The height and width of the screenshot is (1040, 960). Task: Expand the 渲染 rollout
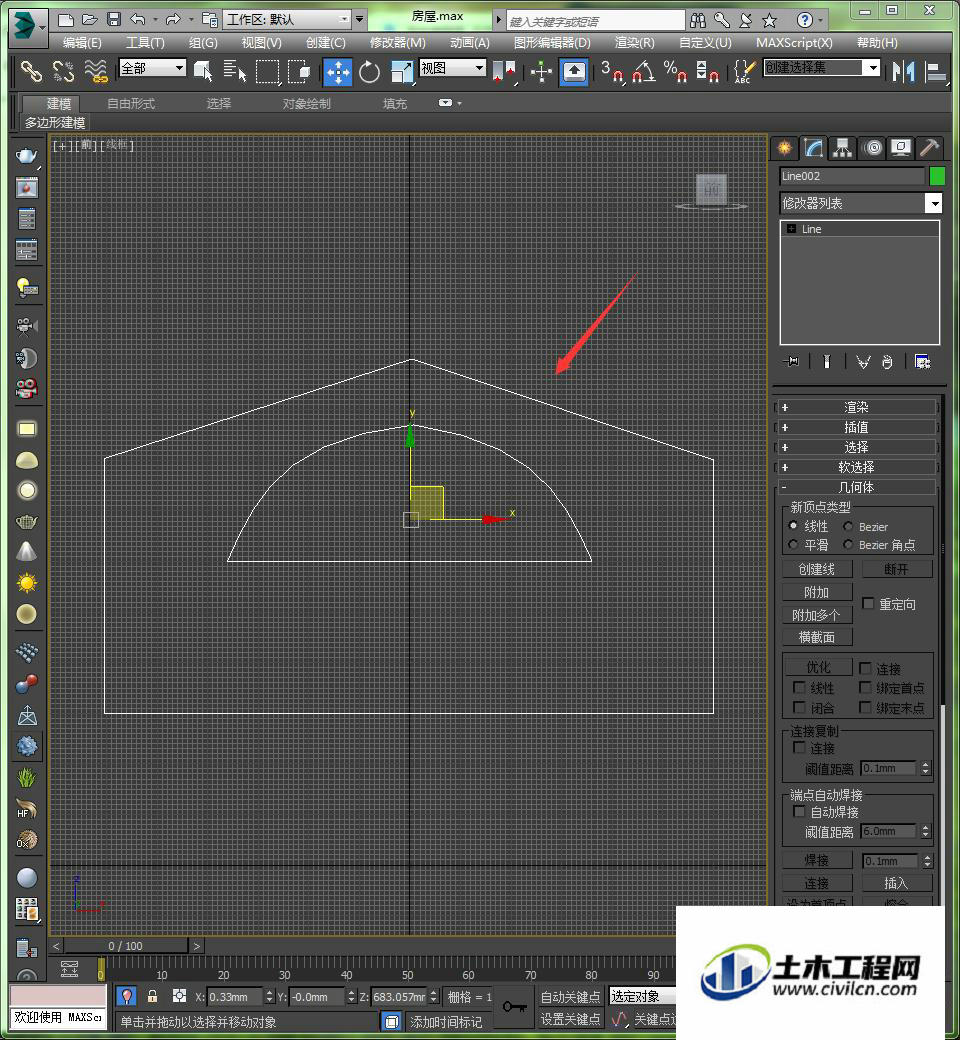point(856,407)
